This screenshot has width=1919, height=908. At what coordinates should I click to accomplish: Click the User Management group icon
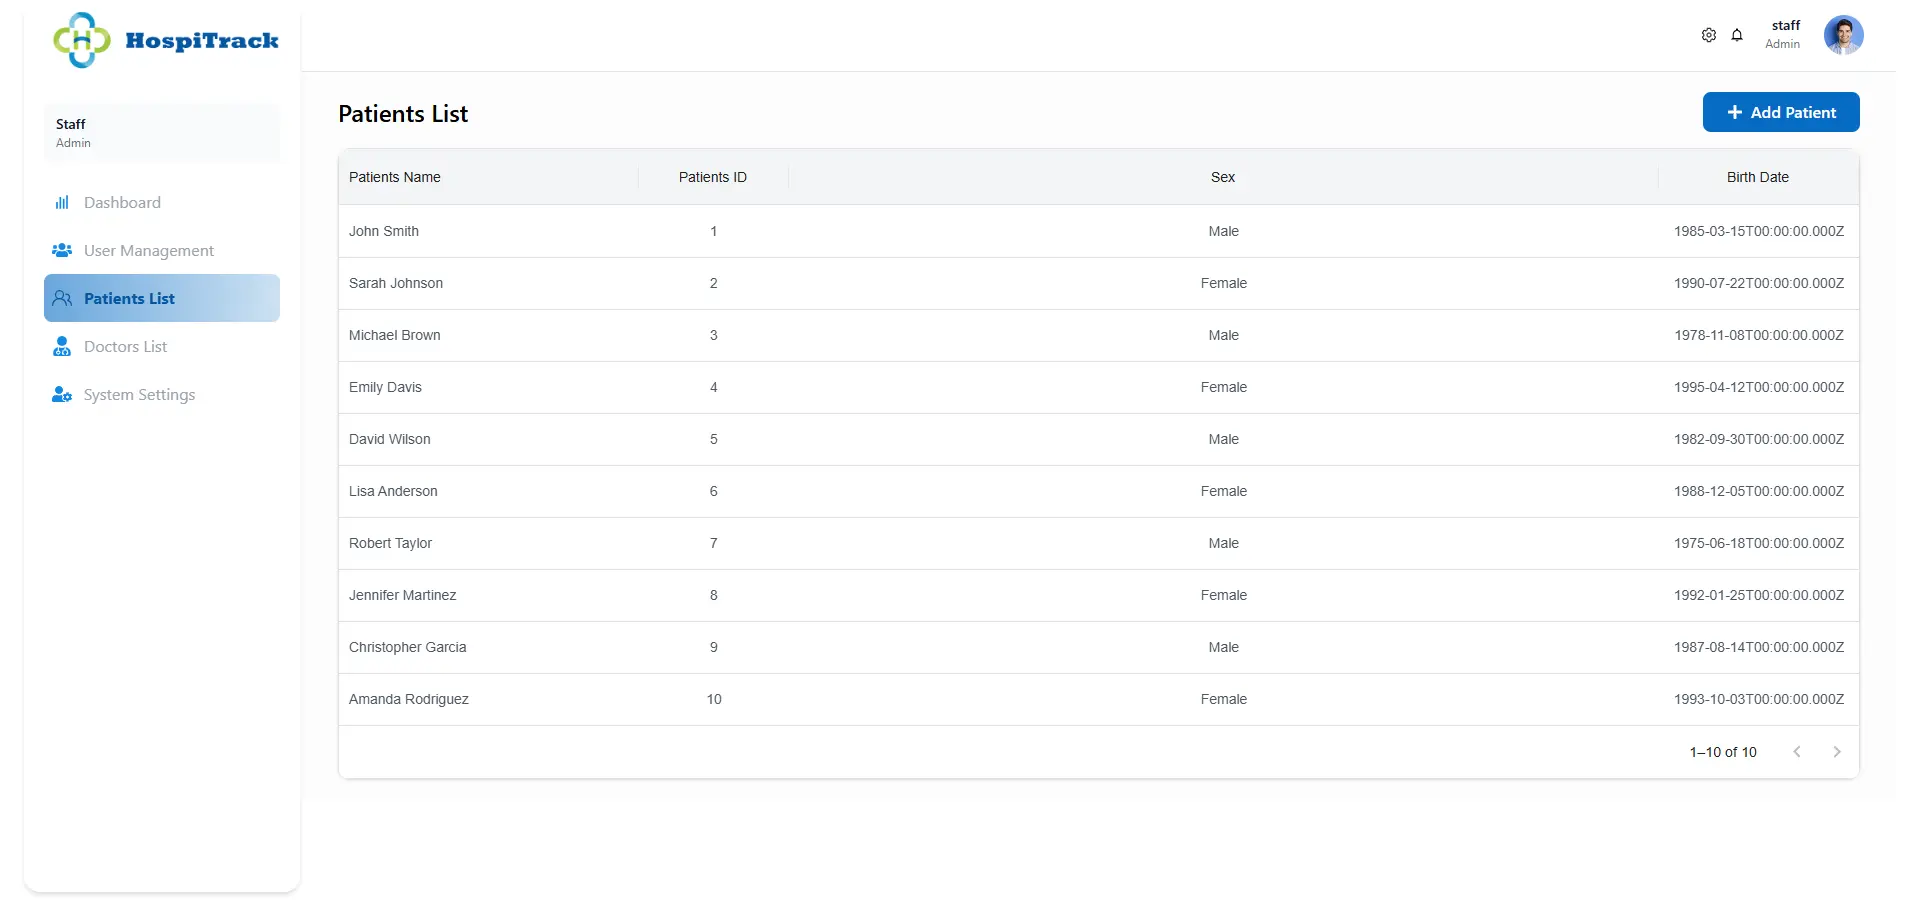click(62, 251)
